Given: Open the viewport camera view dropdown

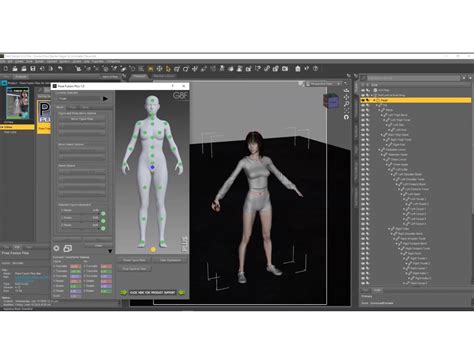Looking at the screenshot, I should tap(324, 84).
